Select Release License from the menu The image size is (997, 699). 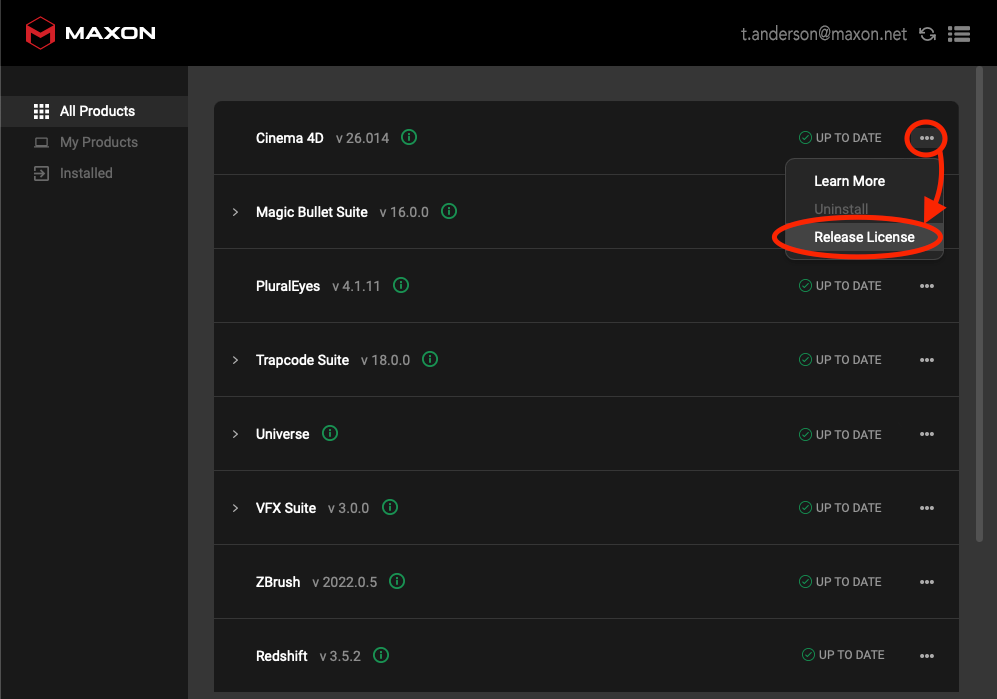[863, 237]
